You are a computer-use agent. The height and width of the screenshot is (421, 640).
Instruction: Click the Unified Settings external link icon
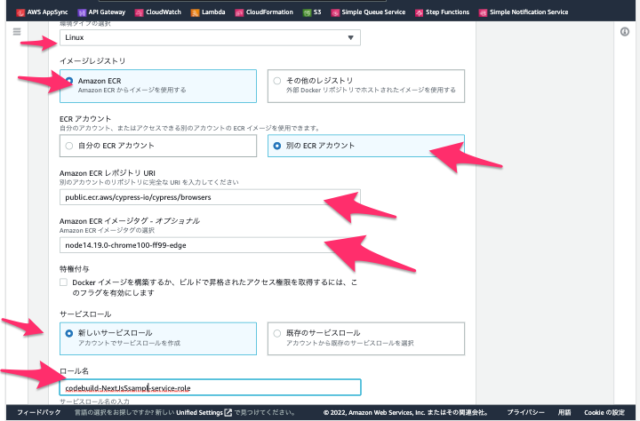click(228, 412)
